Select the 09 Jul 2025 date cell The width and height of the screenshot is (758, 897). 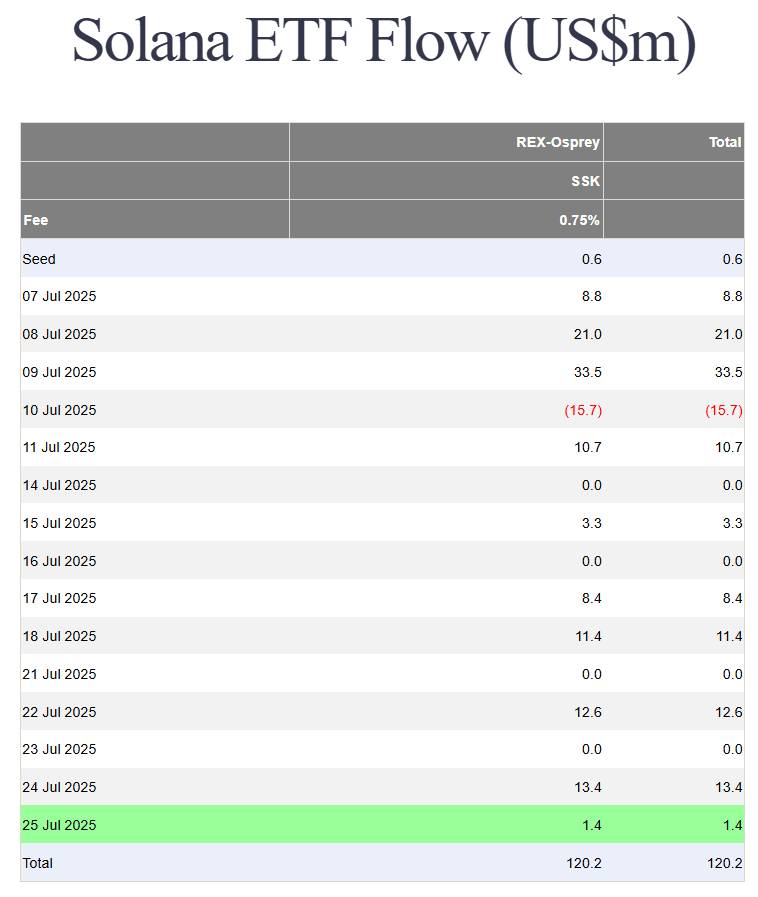59,372
